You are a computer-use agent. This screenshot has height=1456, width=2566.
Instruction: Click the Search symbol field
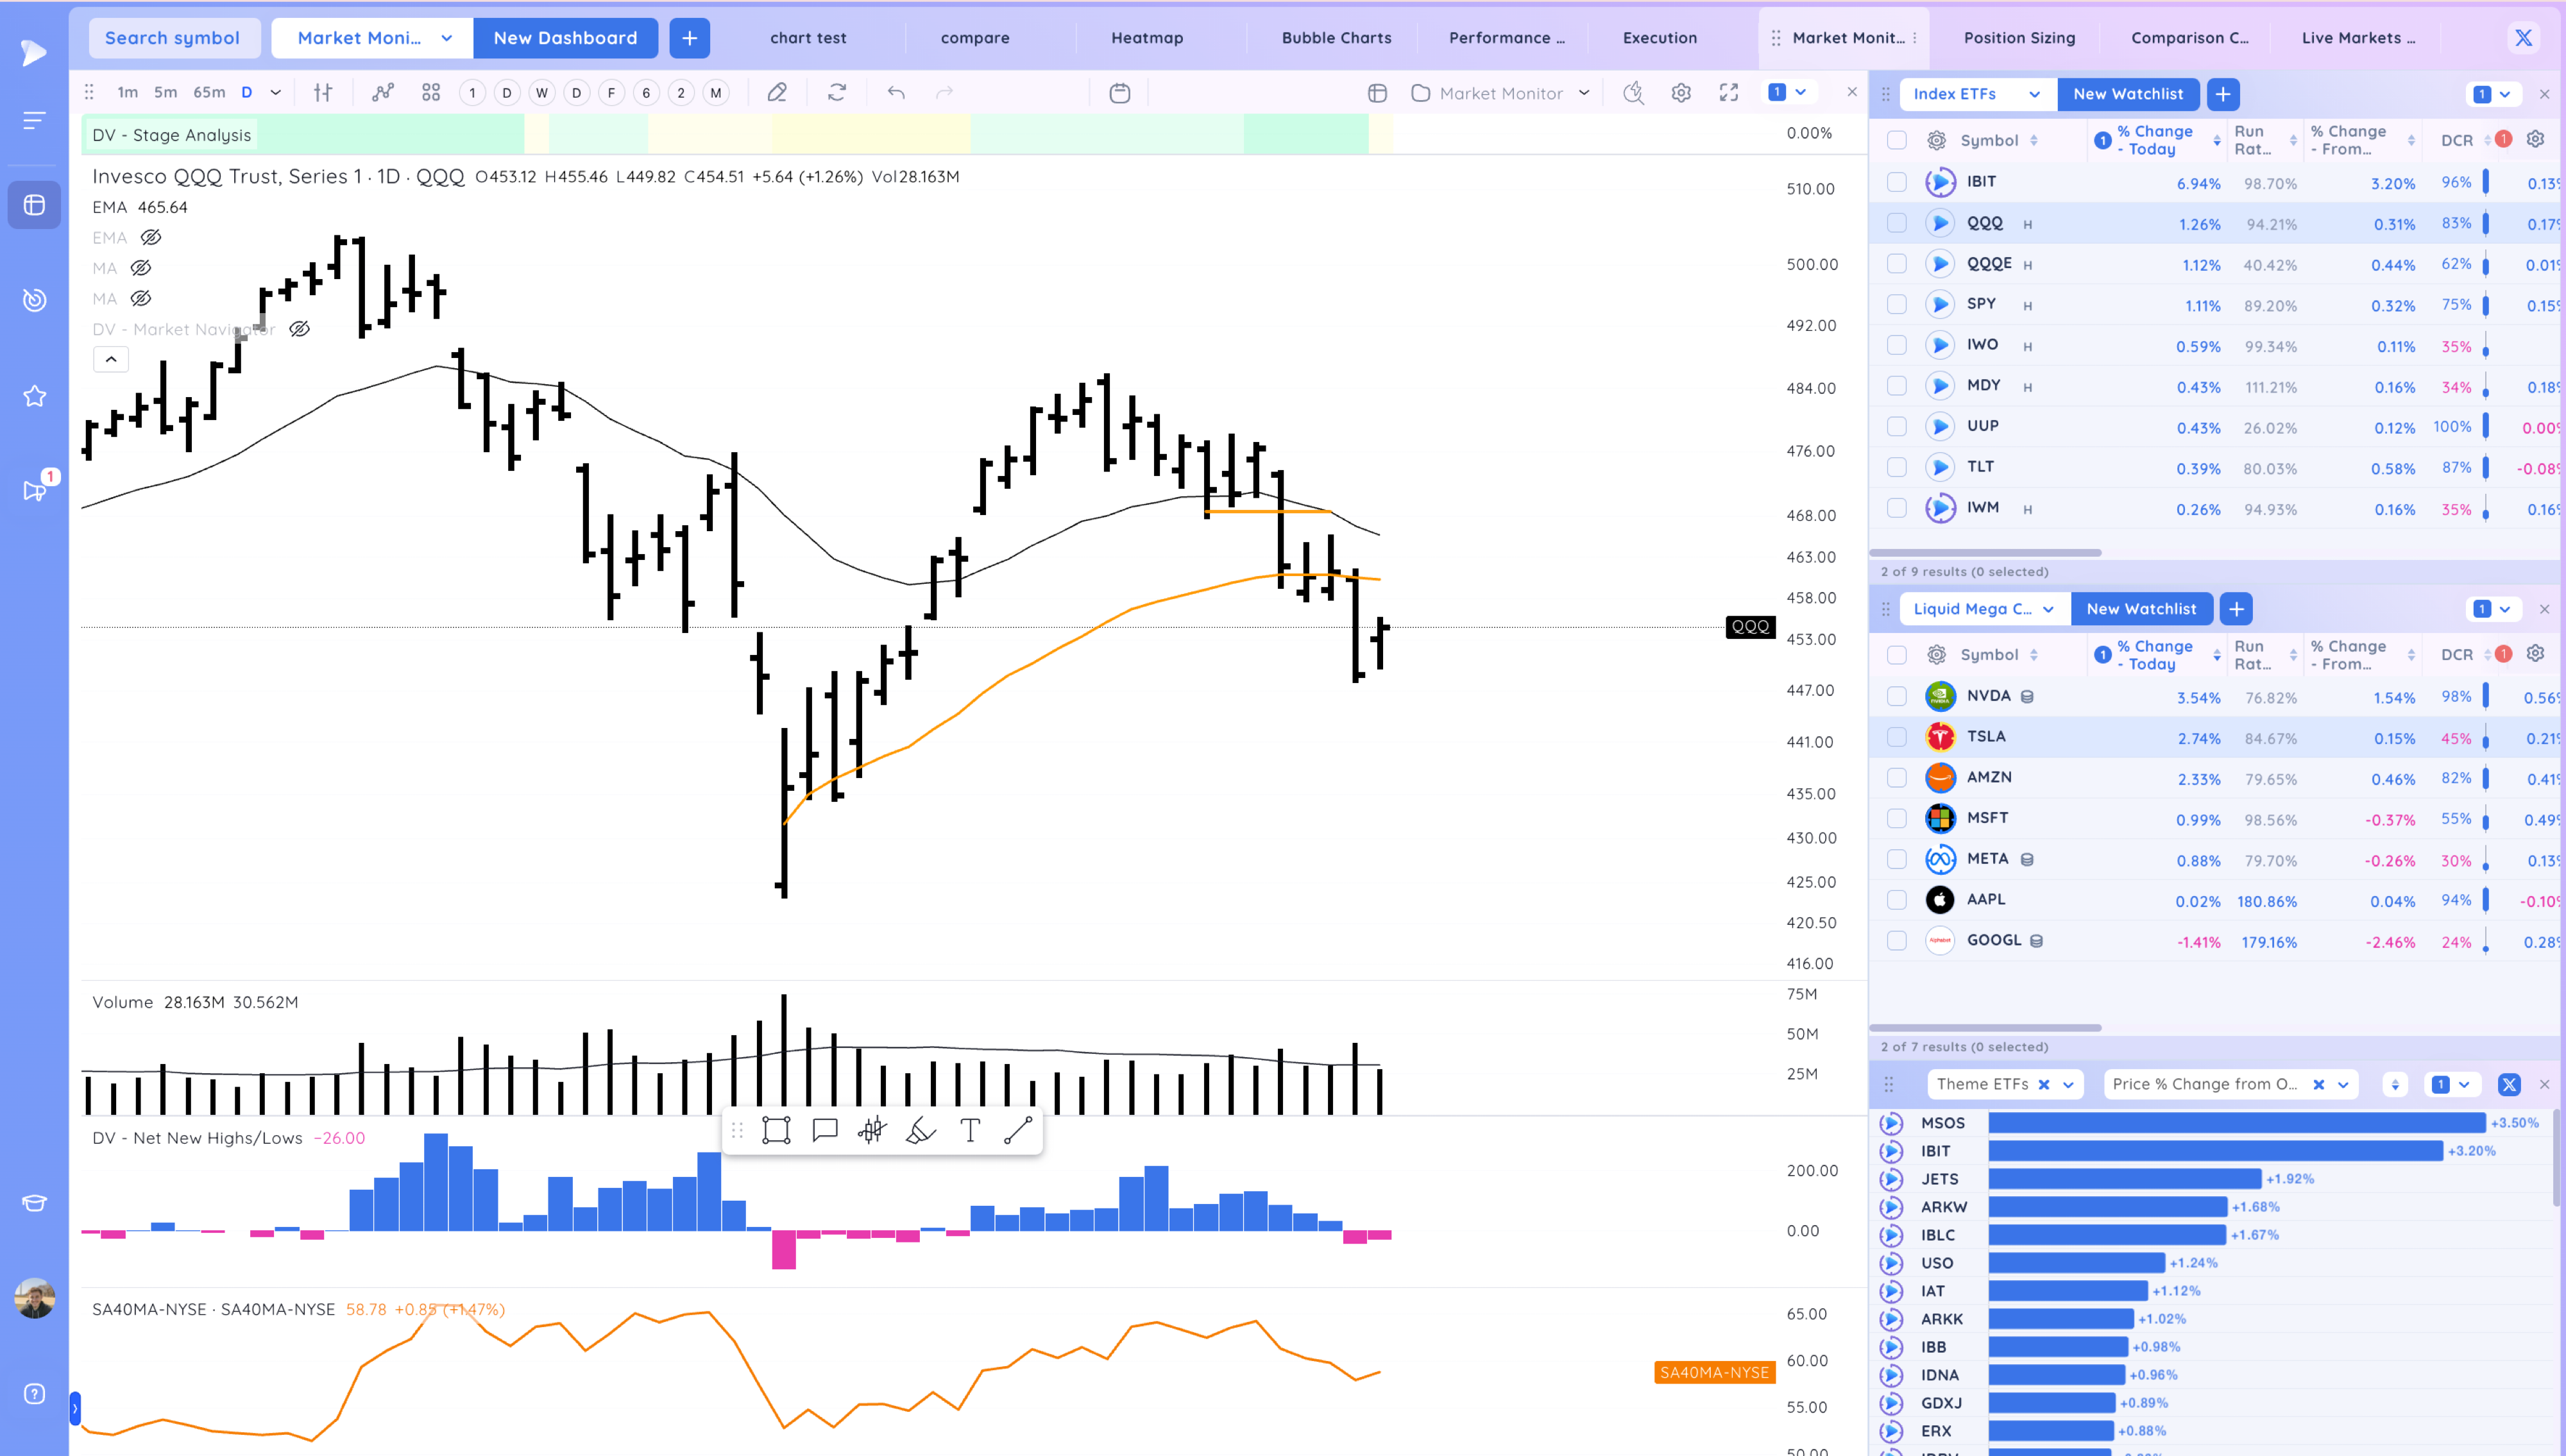[x=173, y=38]
